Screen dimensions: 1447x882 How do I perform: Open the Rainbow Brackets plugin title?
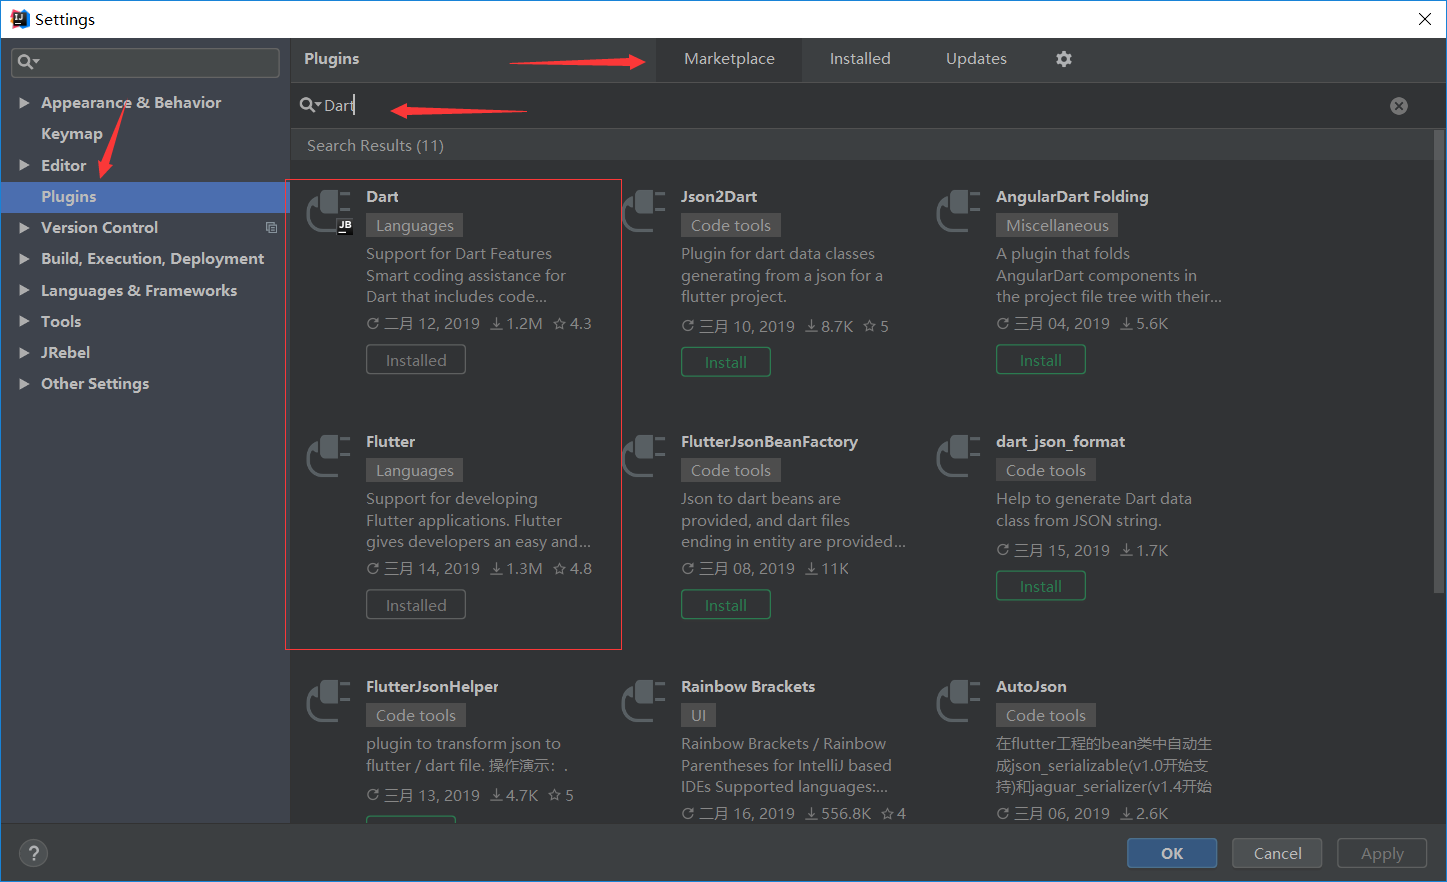point(748,687)
